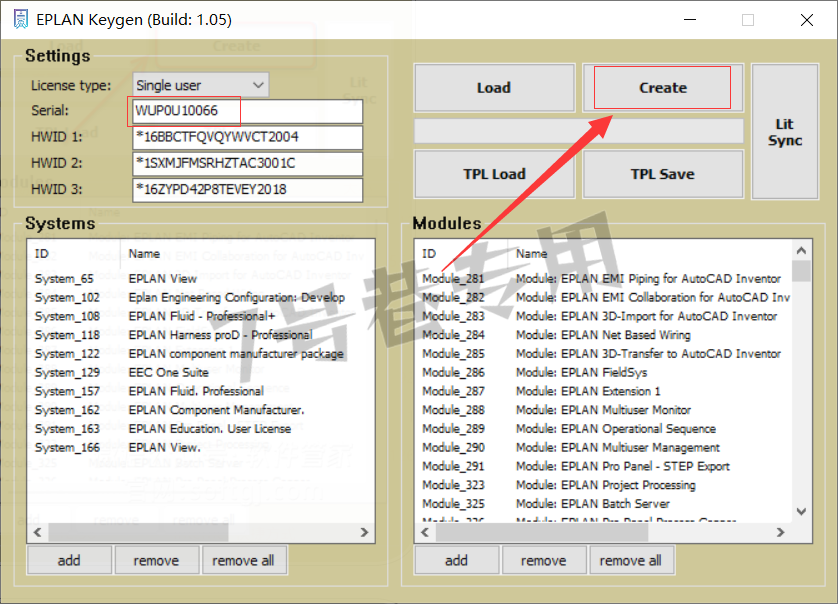The height and width of the screenshot is (604, 838).
Task: Click the ID column header in Modules list
Action: tap(462, 253)
